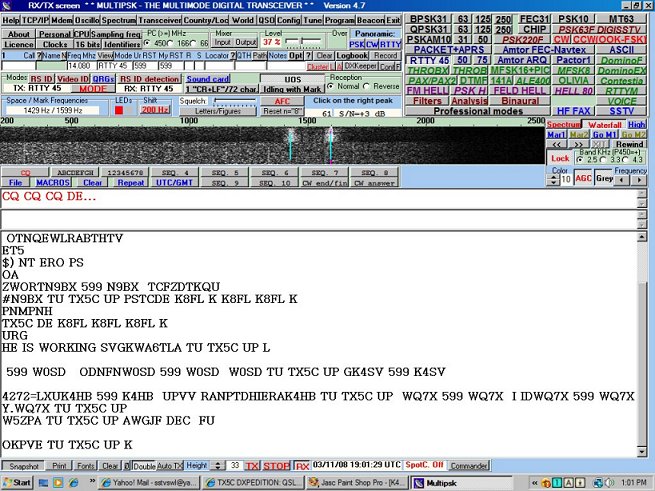Switch to the TX5C DXPEDITION taskbar window
The image size is (655, 491).
point(254,483)
